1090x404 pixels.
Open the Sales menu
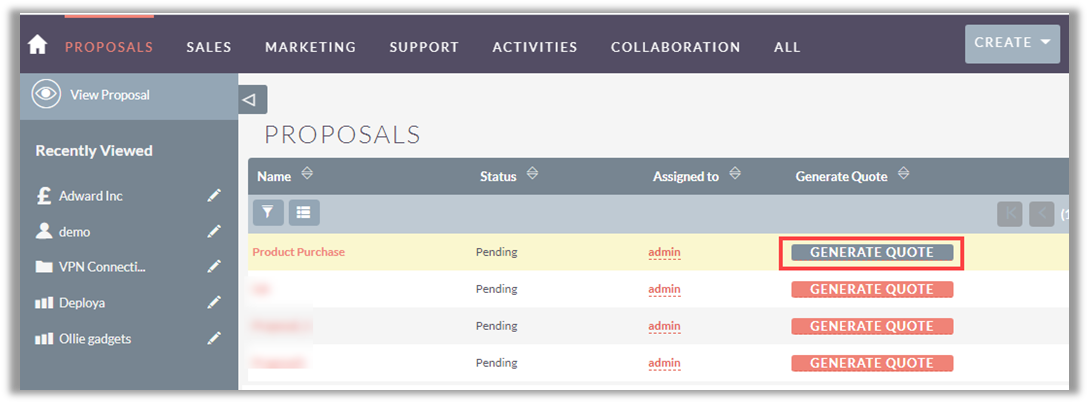(x=209, y=47)
